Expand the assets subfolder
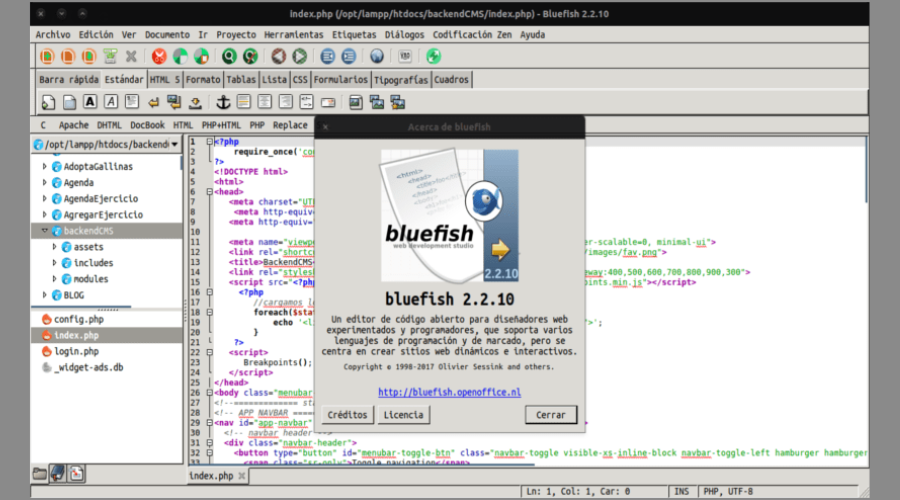 [x=55, y=247]
